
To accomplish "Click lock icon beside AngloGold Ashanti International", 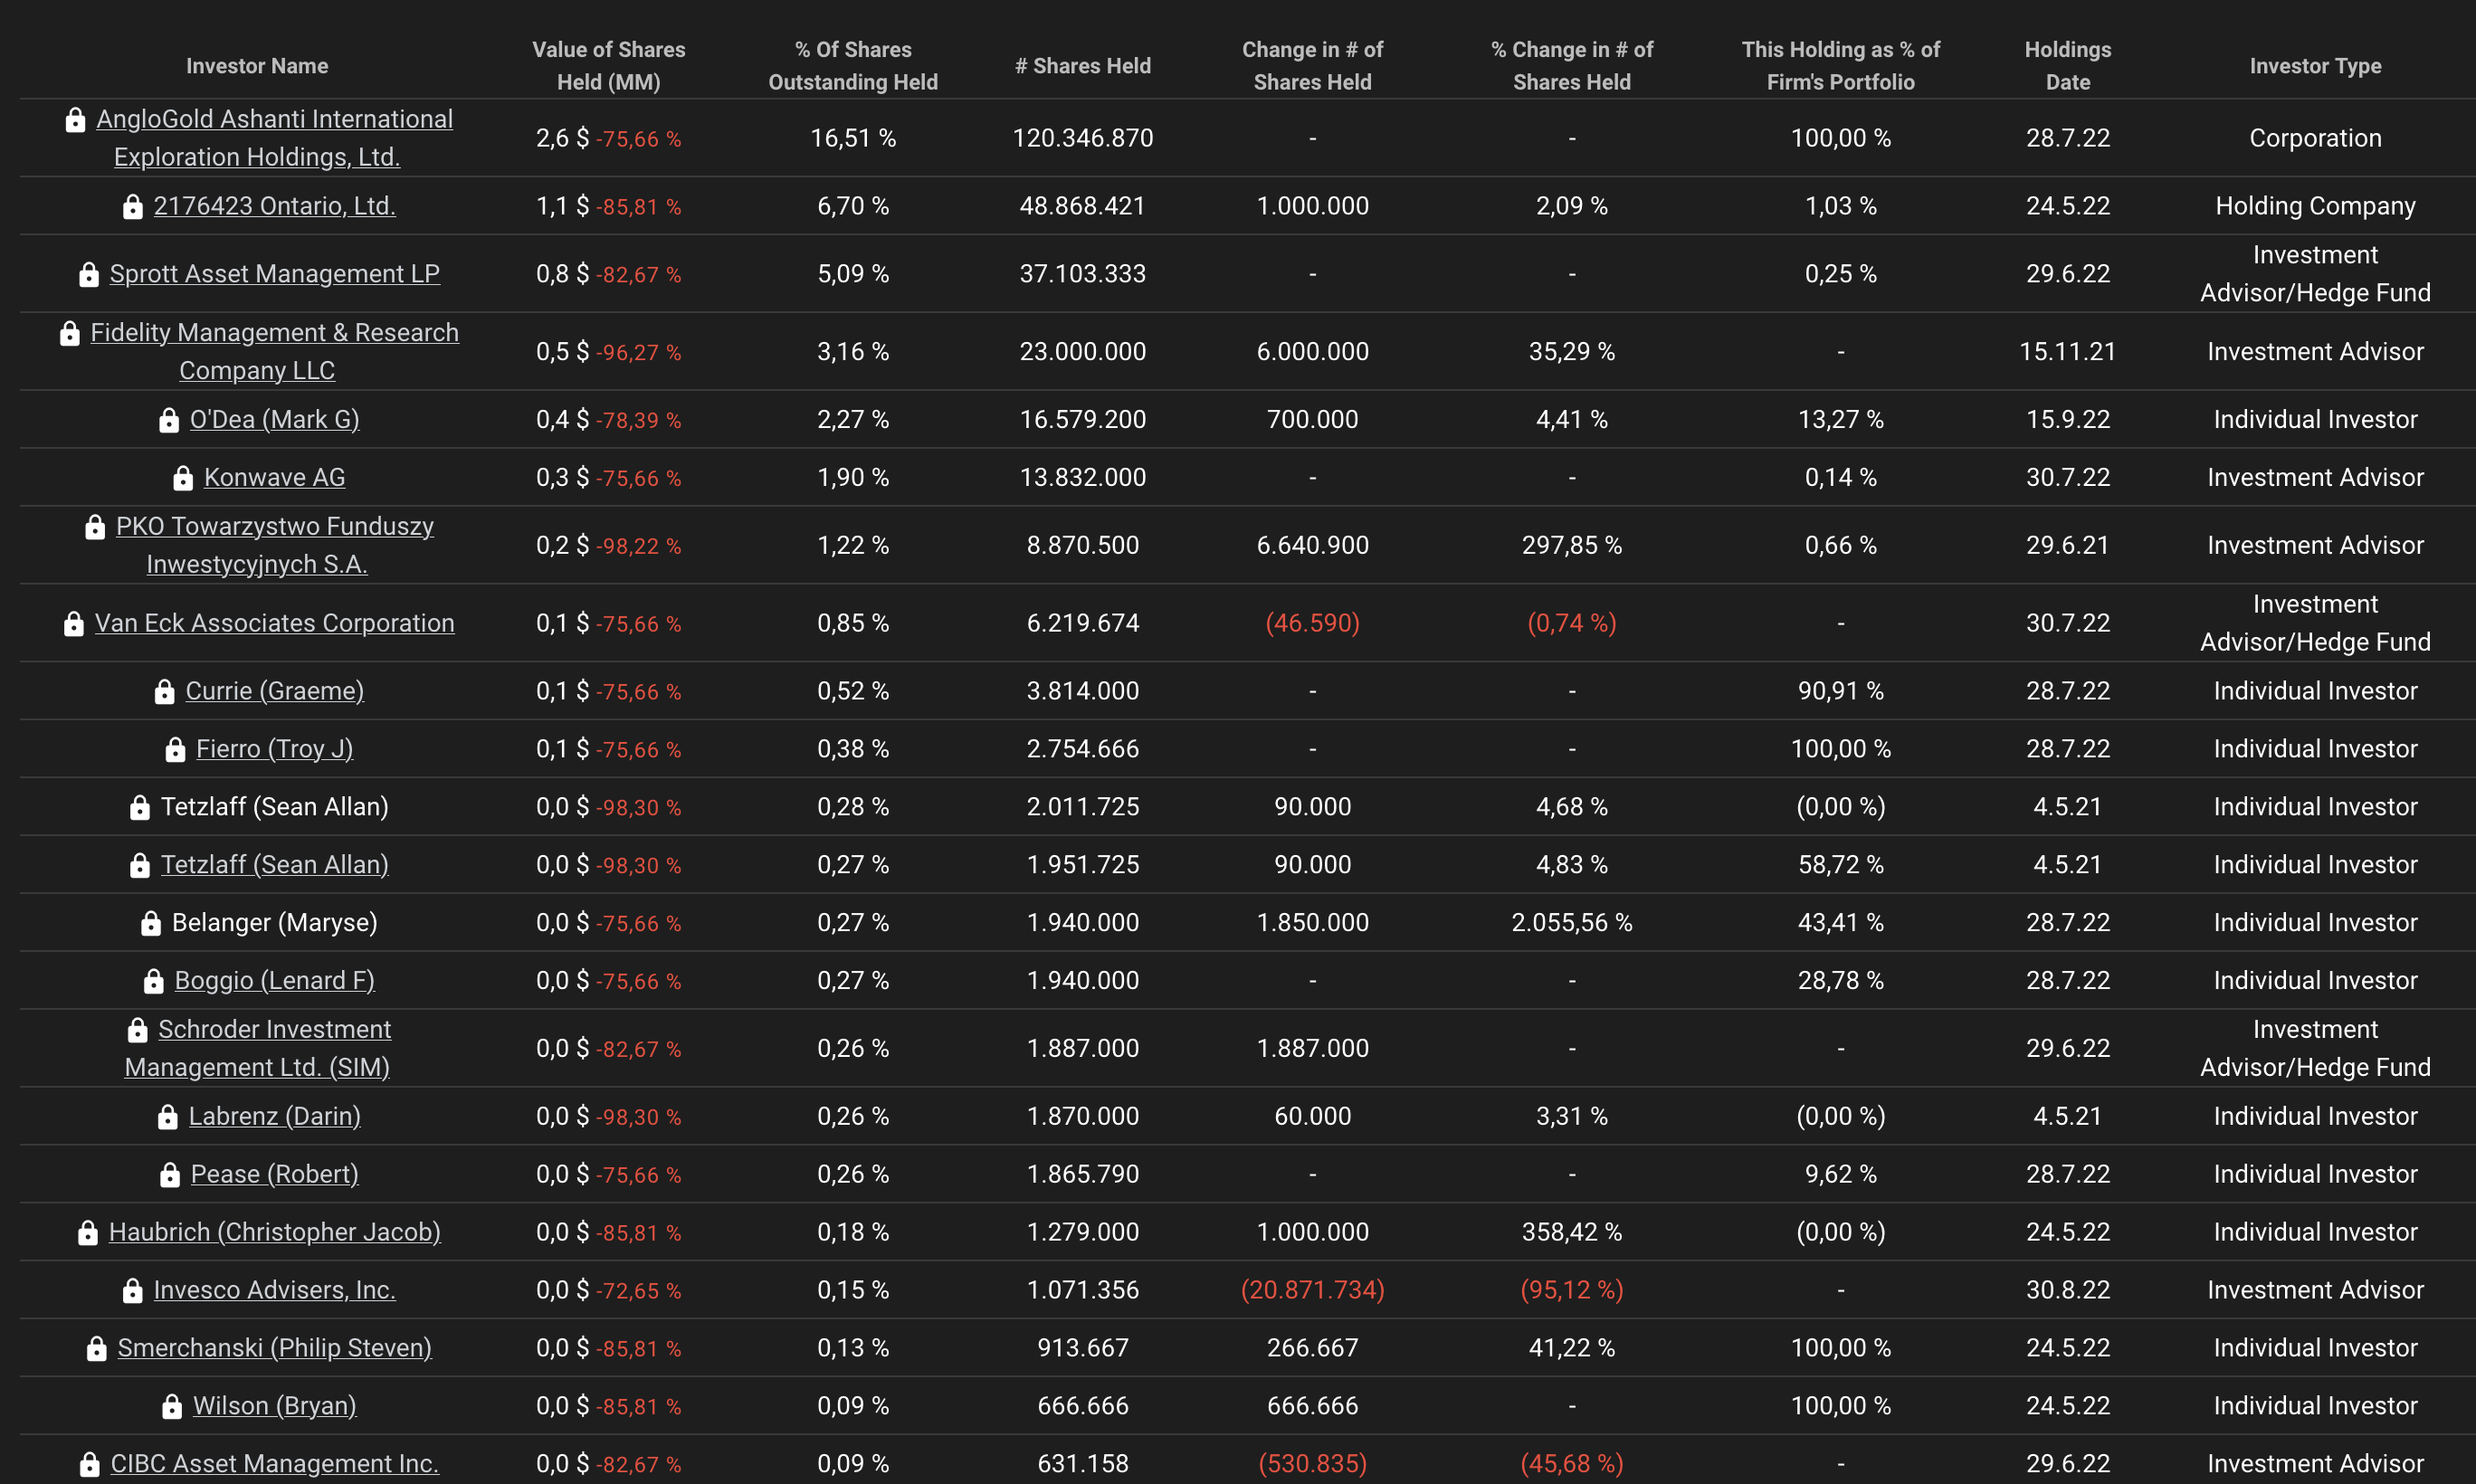I will 75,120.
